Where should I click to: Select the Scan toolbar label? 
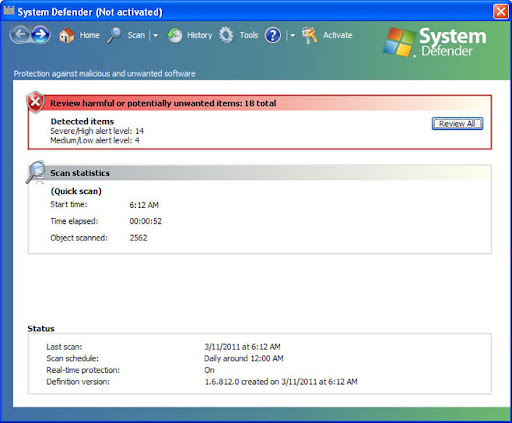[136, 35]
